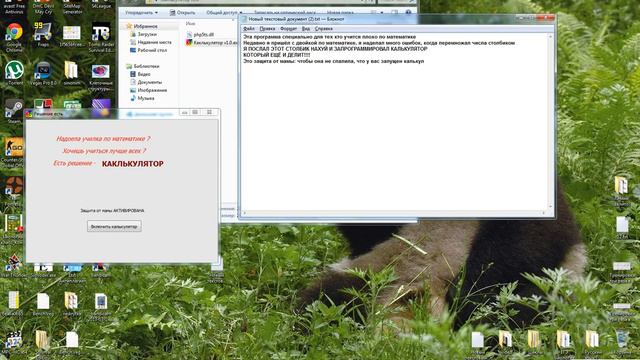Open the sinonim folder on the desktop
640x360 pixels.
tap(72, 73)
